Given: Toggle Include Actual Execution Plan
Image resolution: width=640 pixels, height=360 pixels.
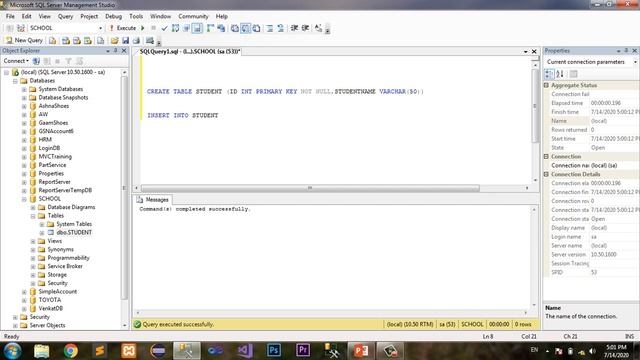Looking at the screenshot, I should (x=210, y=28).
